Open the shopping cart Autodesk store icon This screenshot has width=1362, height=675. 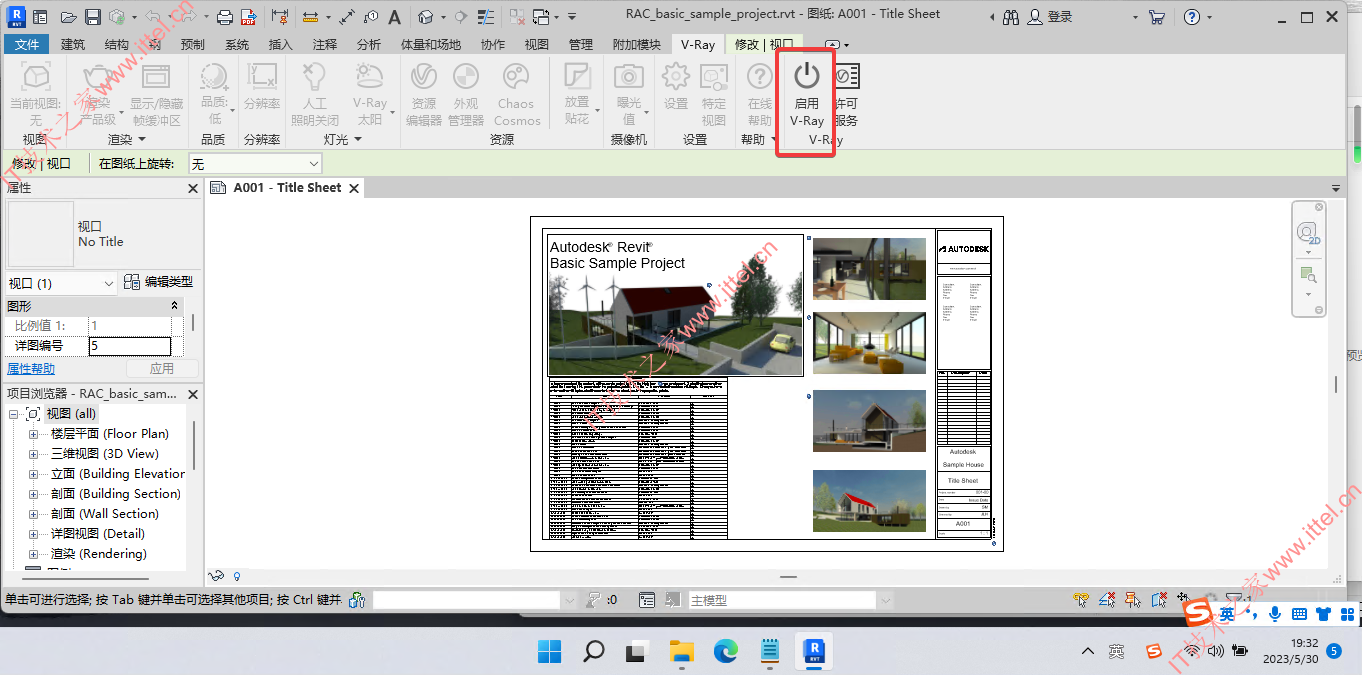1157,17
